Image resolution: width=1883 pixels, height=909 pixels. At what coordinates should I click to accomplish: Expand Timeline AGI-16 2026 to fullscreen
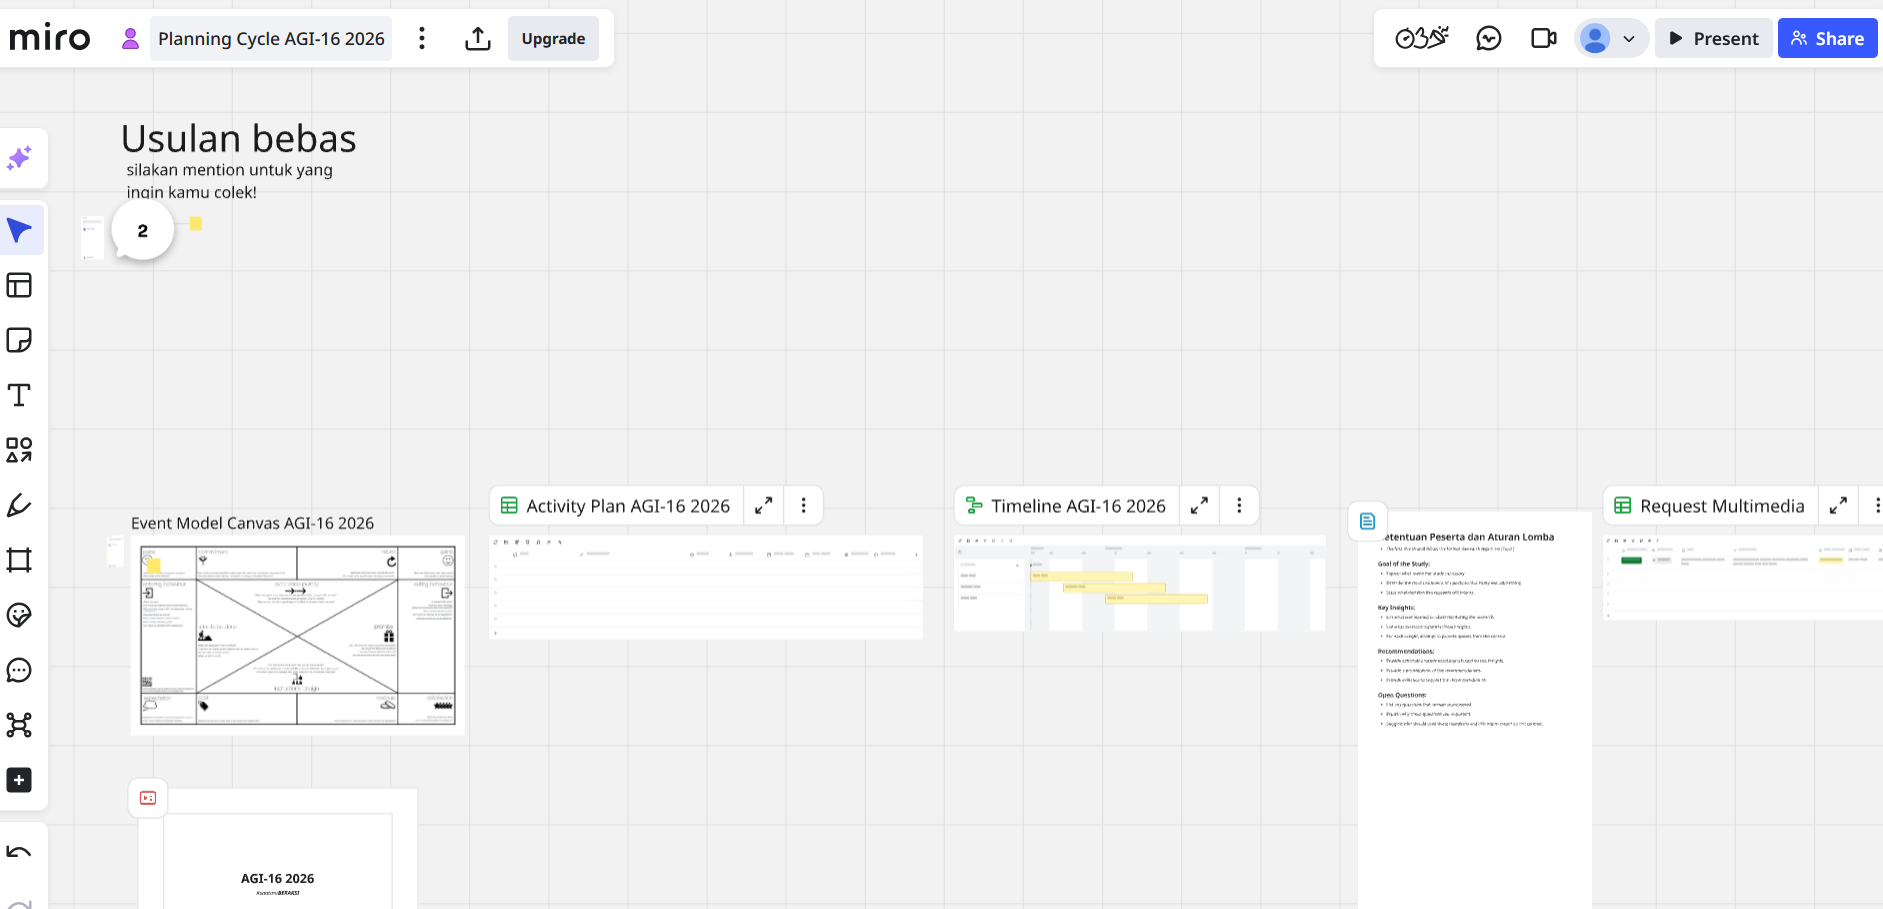point(1199,506)
